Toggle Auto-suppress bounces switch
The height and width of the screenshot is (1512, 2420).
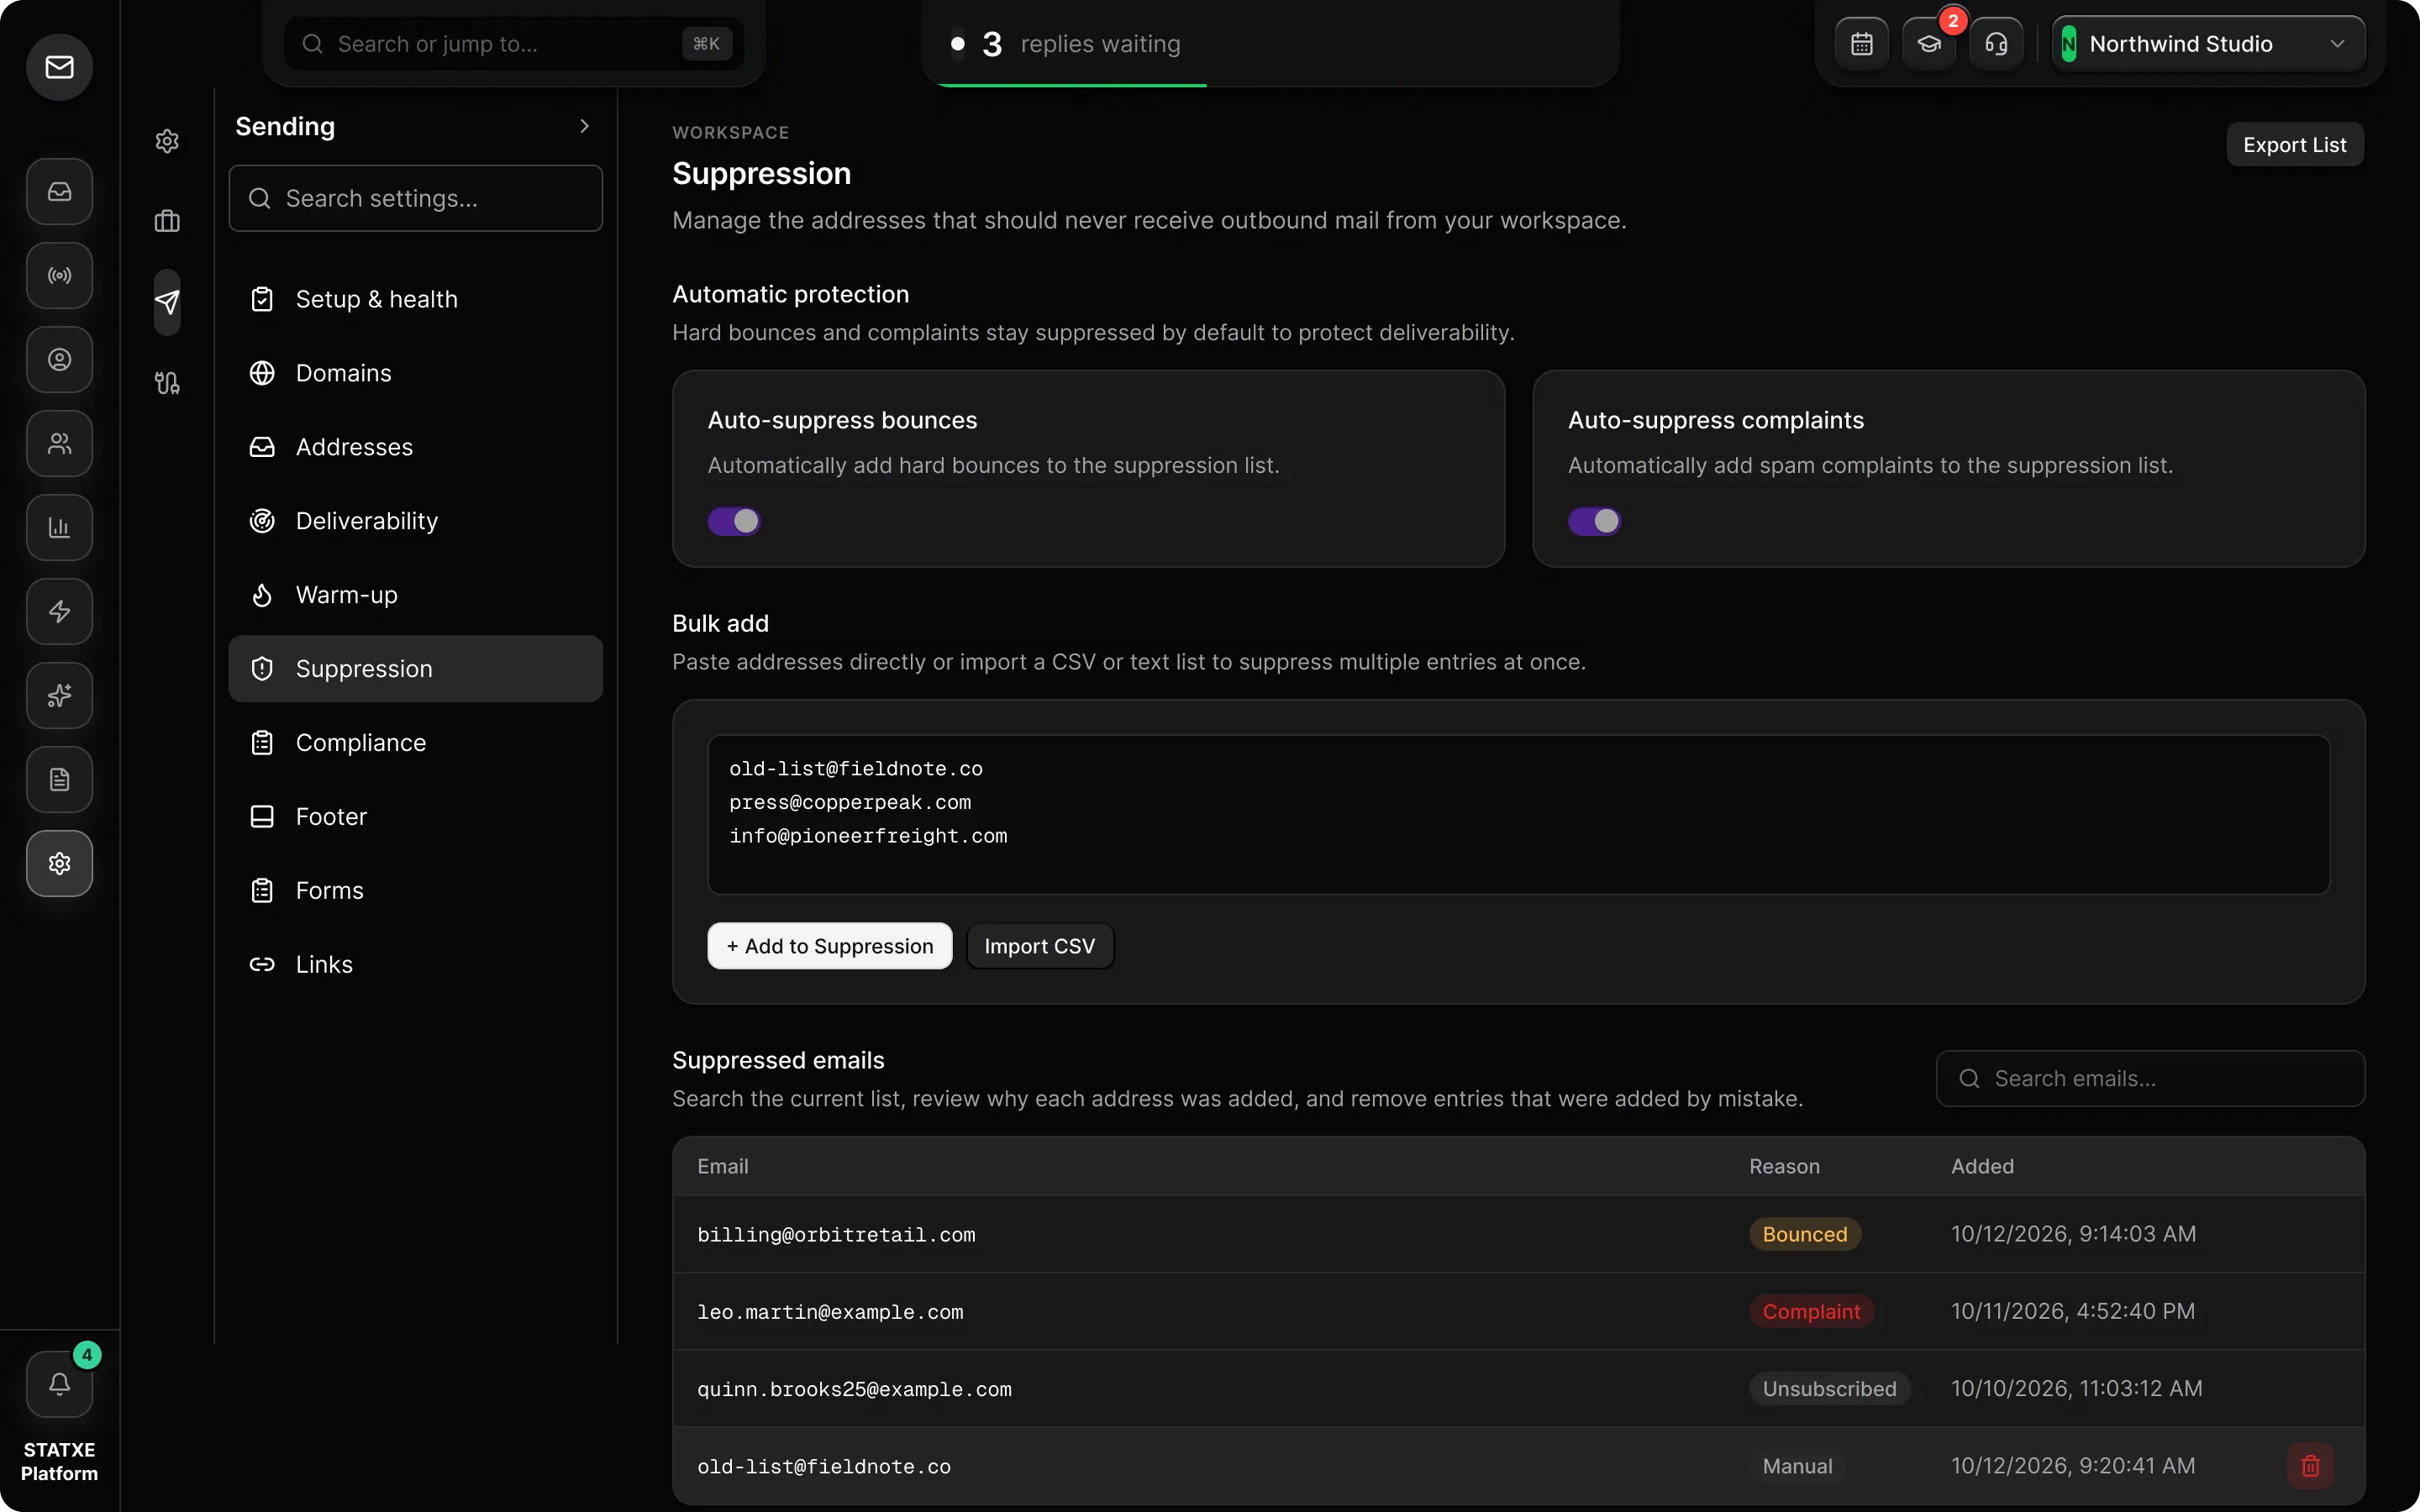(x=734, y=521)
